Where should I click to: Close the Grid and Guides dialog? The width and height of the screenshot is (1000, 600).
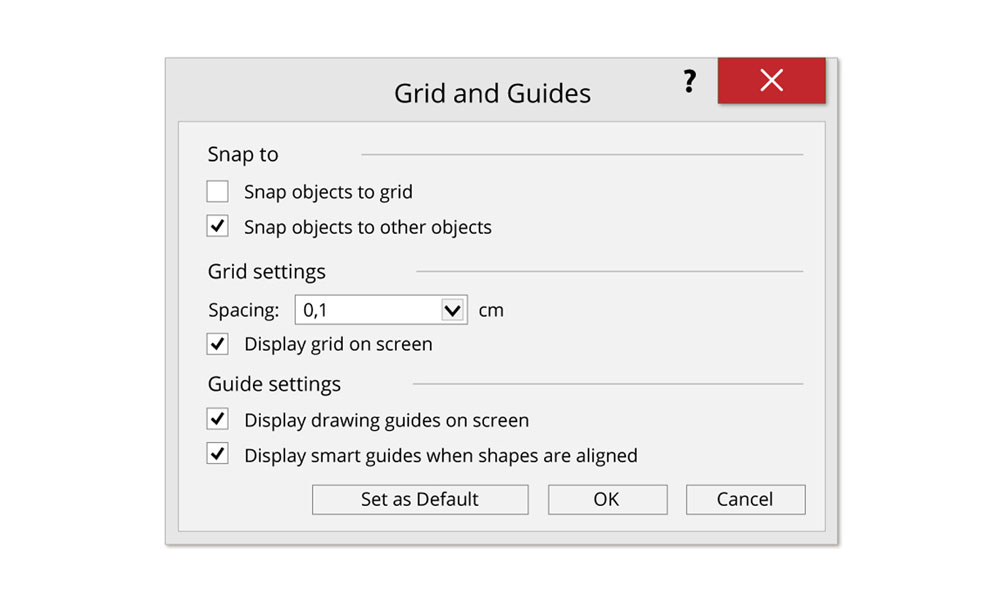[x=771, y=81]
